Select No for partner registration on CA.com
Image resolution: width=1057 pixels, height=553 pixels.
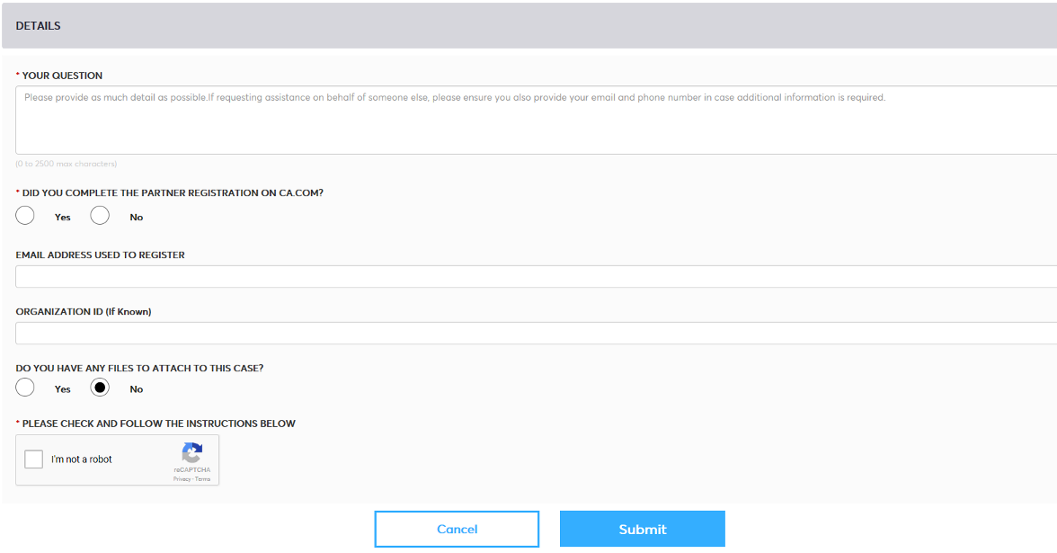point(100,216)
